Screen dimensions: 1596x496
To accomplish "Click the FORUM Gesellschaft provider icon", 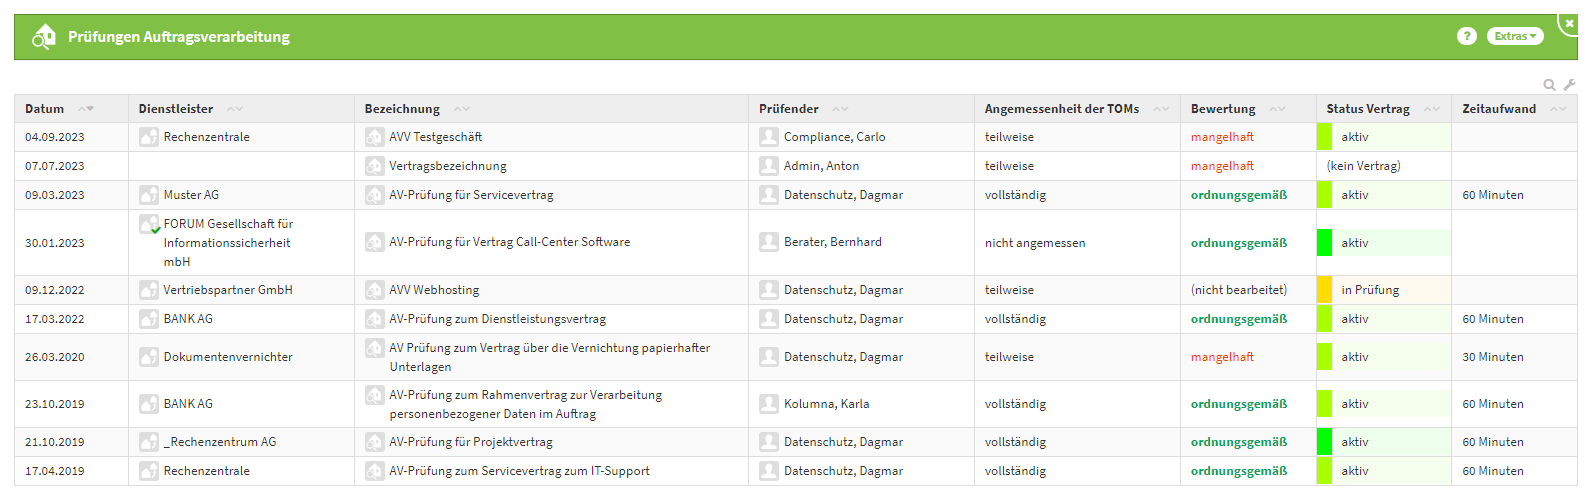I will [149, 225].
